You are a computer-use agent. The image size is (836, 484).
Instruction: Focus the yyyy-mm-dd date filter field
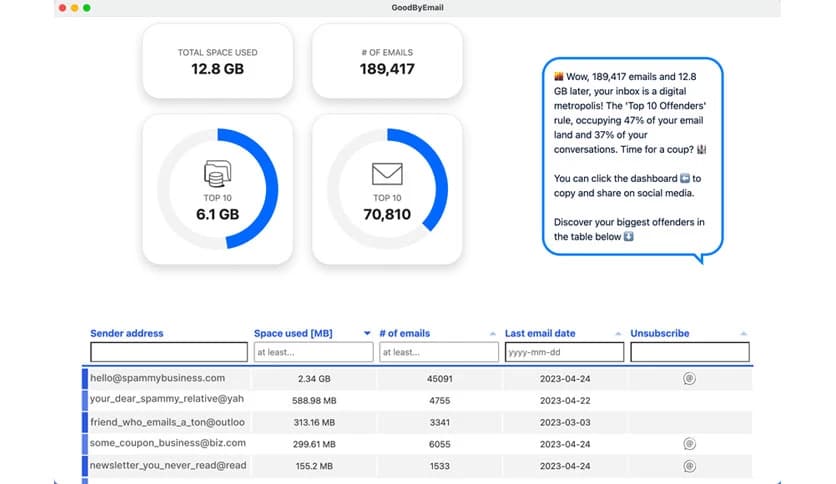click(564, 352)
